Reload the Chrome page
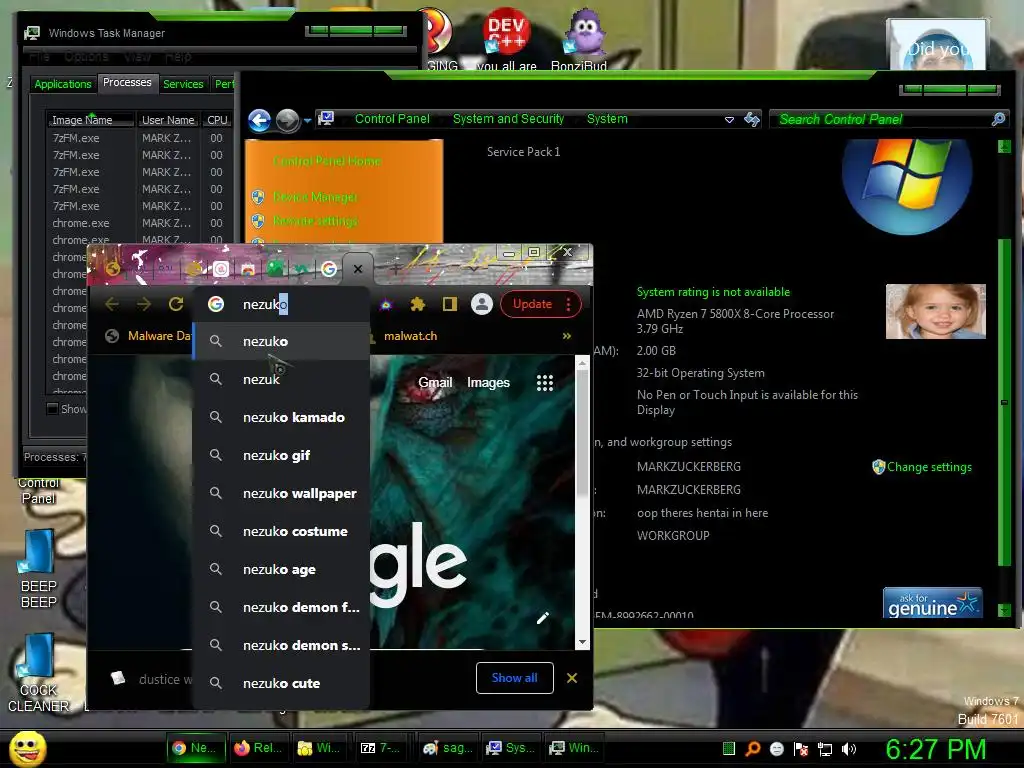The width and height of the screenshot is (1024, 768). [176, 304]
